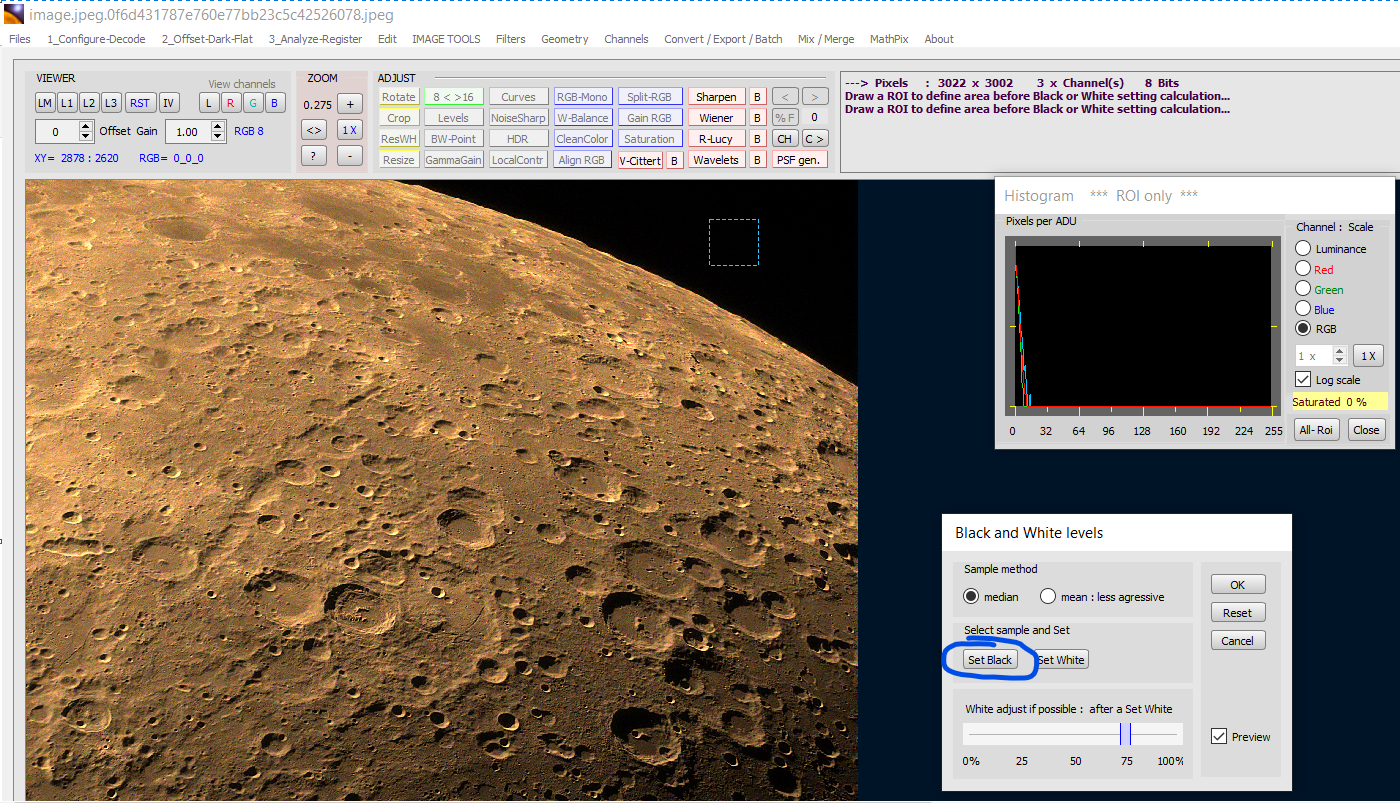1400x803 pixels.
Task: Select the L2 layer button
Action: coord(89,103)
